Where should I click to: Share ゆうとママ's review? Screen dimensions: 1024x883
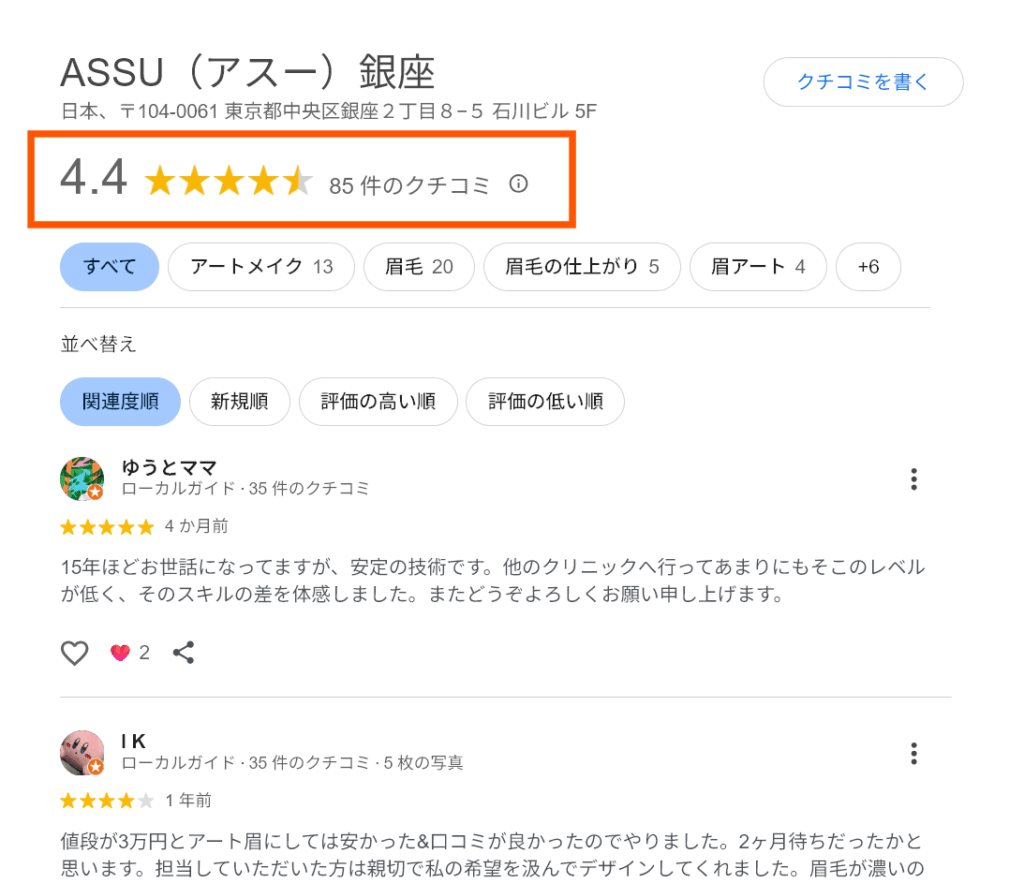[183, 653]
